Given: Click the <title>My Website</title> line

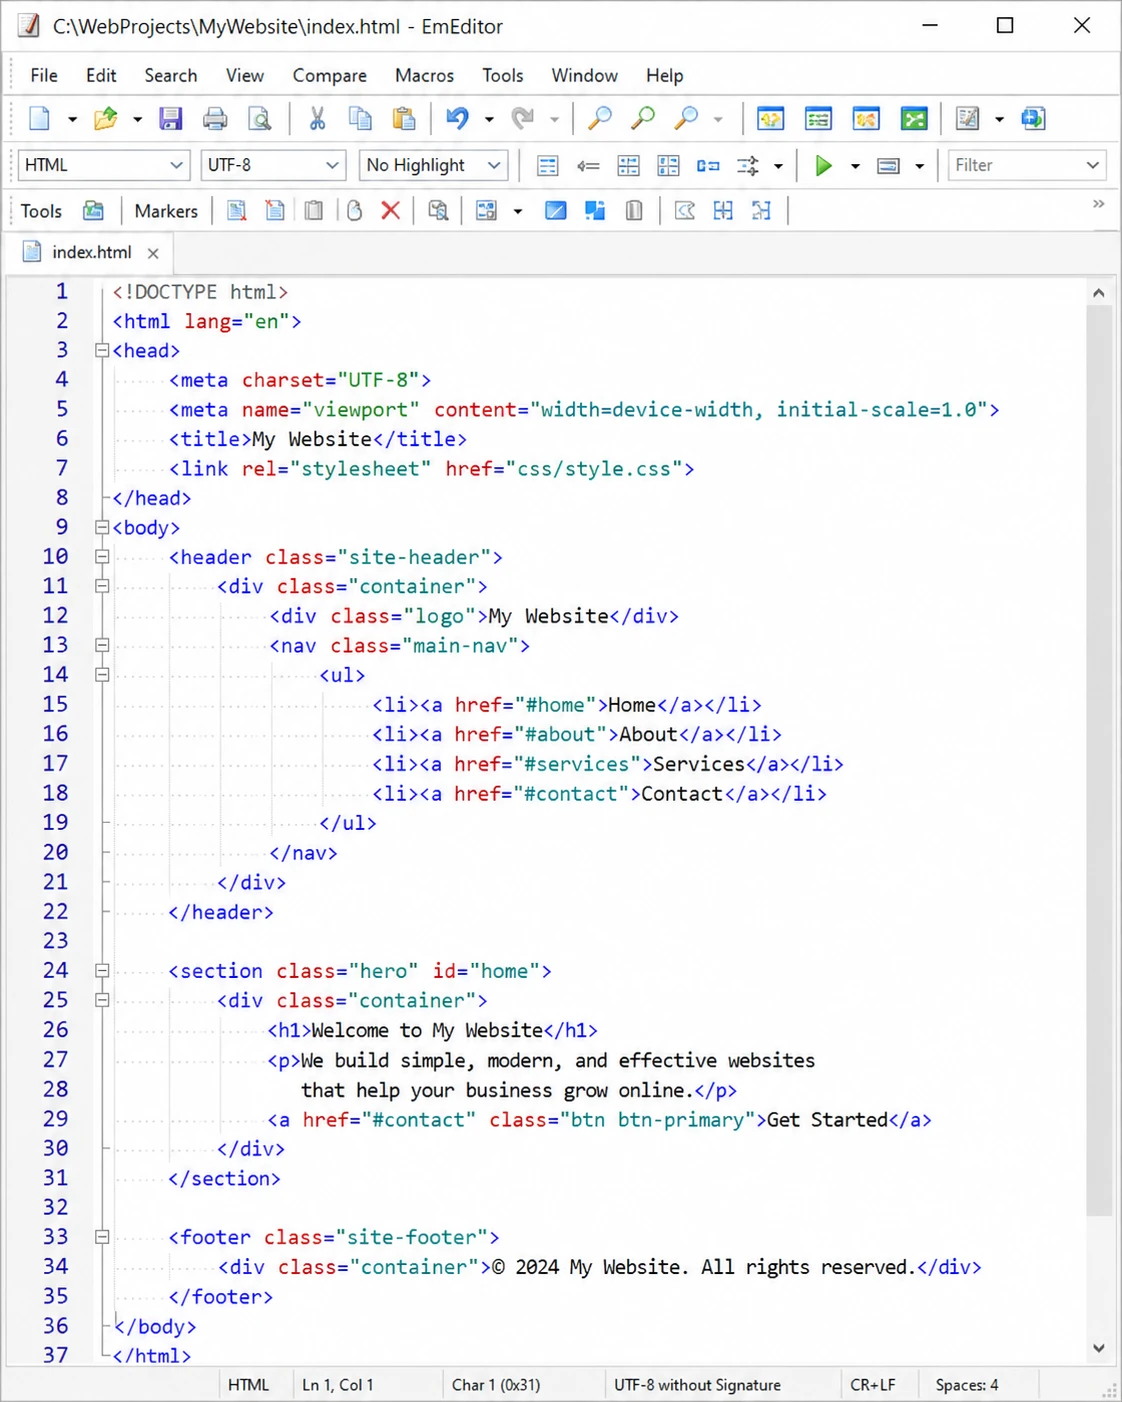Looking at the screenshot, I should [x=317, y=439].
